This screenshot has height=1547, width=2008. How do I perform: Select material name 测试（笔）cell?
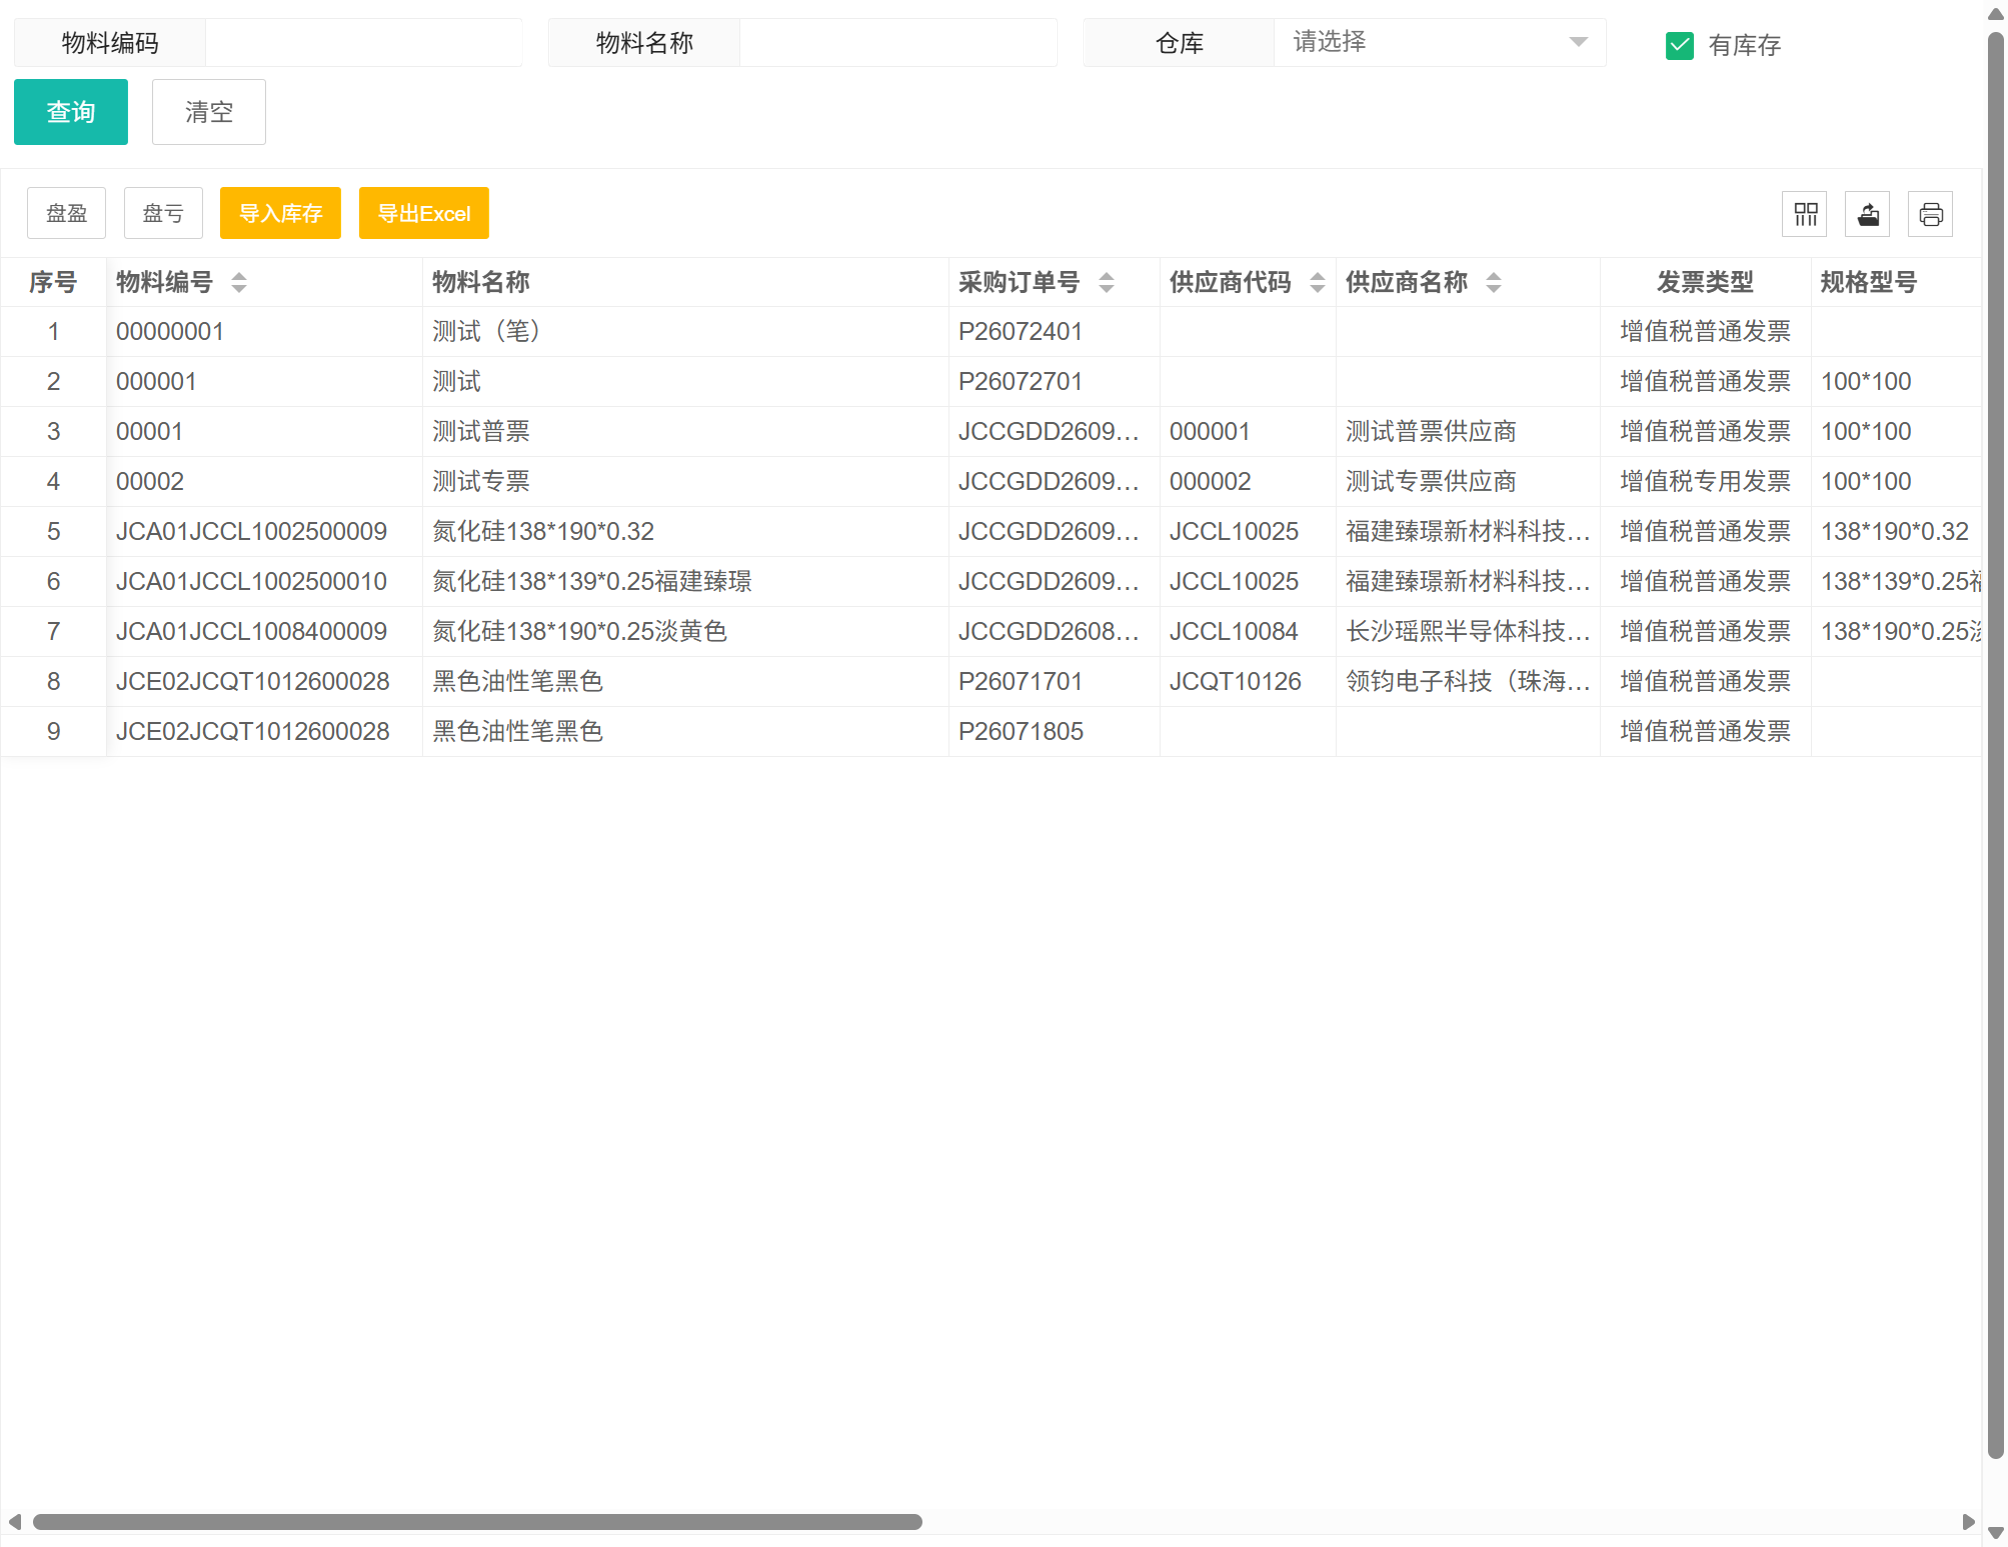[x=685, y=332]
